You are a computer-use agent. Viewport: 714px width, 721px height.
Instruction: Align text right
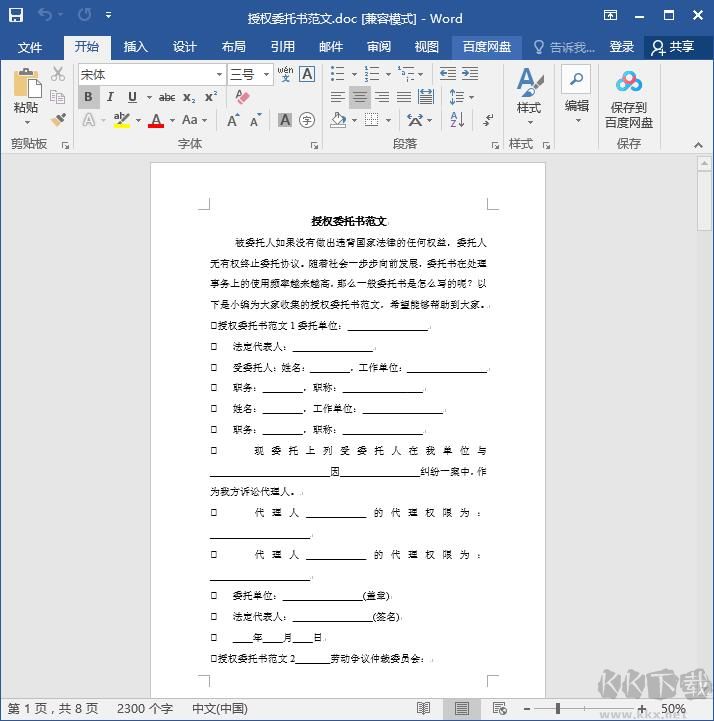pyautogui.click(x=382, y=97)
